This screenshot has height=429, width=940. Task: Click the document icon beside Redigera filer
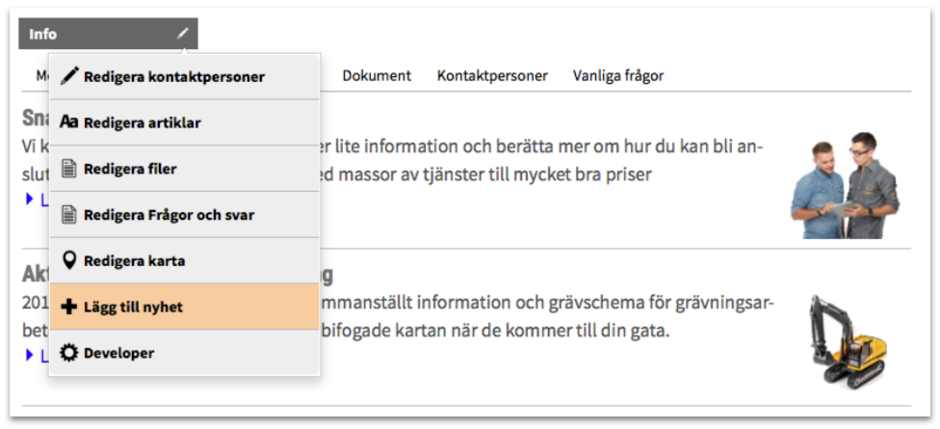coord(69,169)
